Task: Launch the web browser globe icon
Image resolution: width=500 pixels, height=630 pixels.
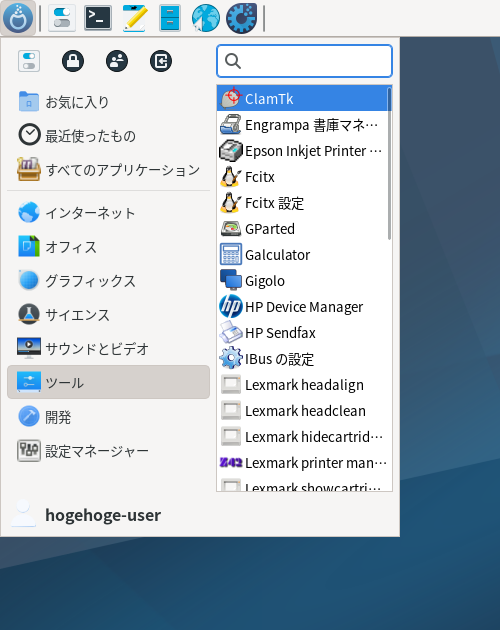Action: pyautogui.click(x=205, y=18)
